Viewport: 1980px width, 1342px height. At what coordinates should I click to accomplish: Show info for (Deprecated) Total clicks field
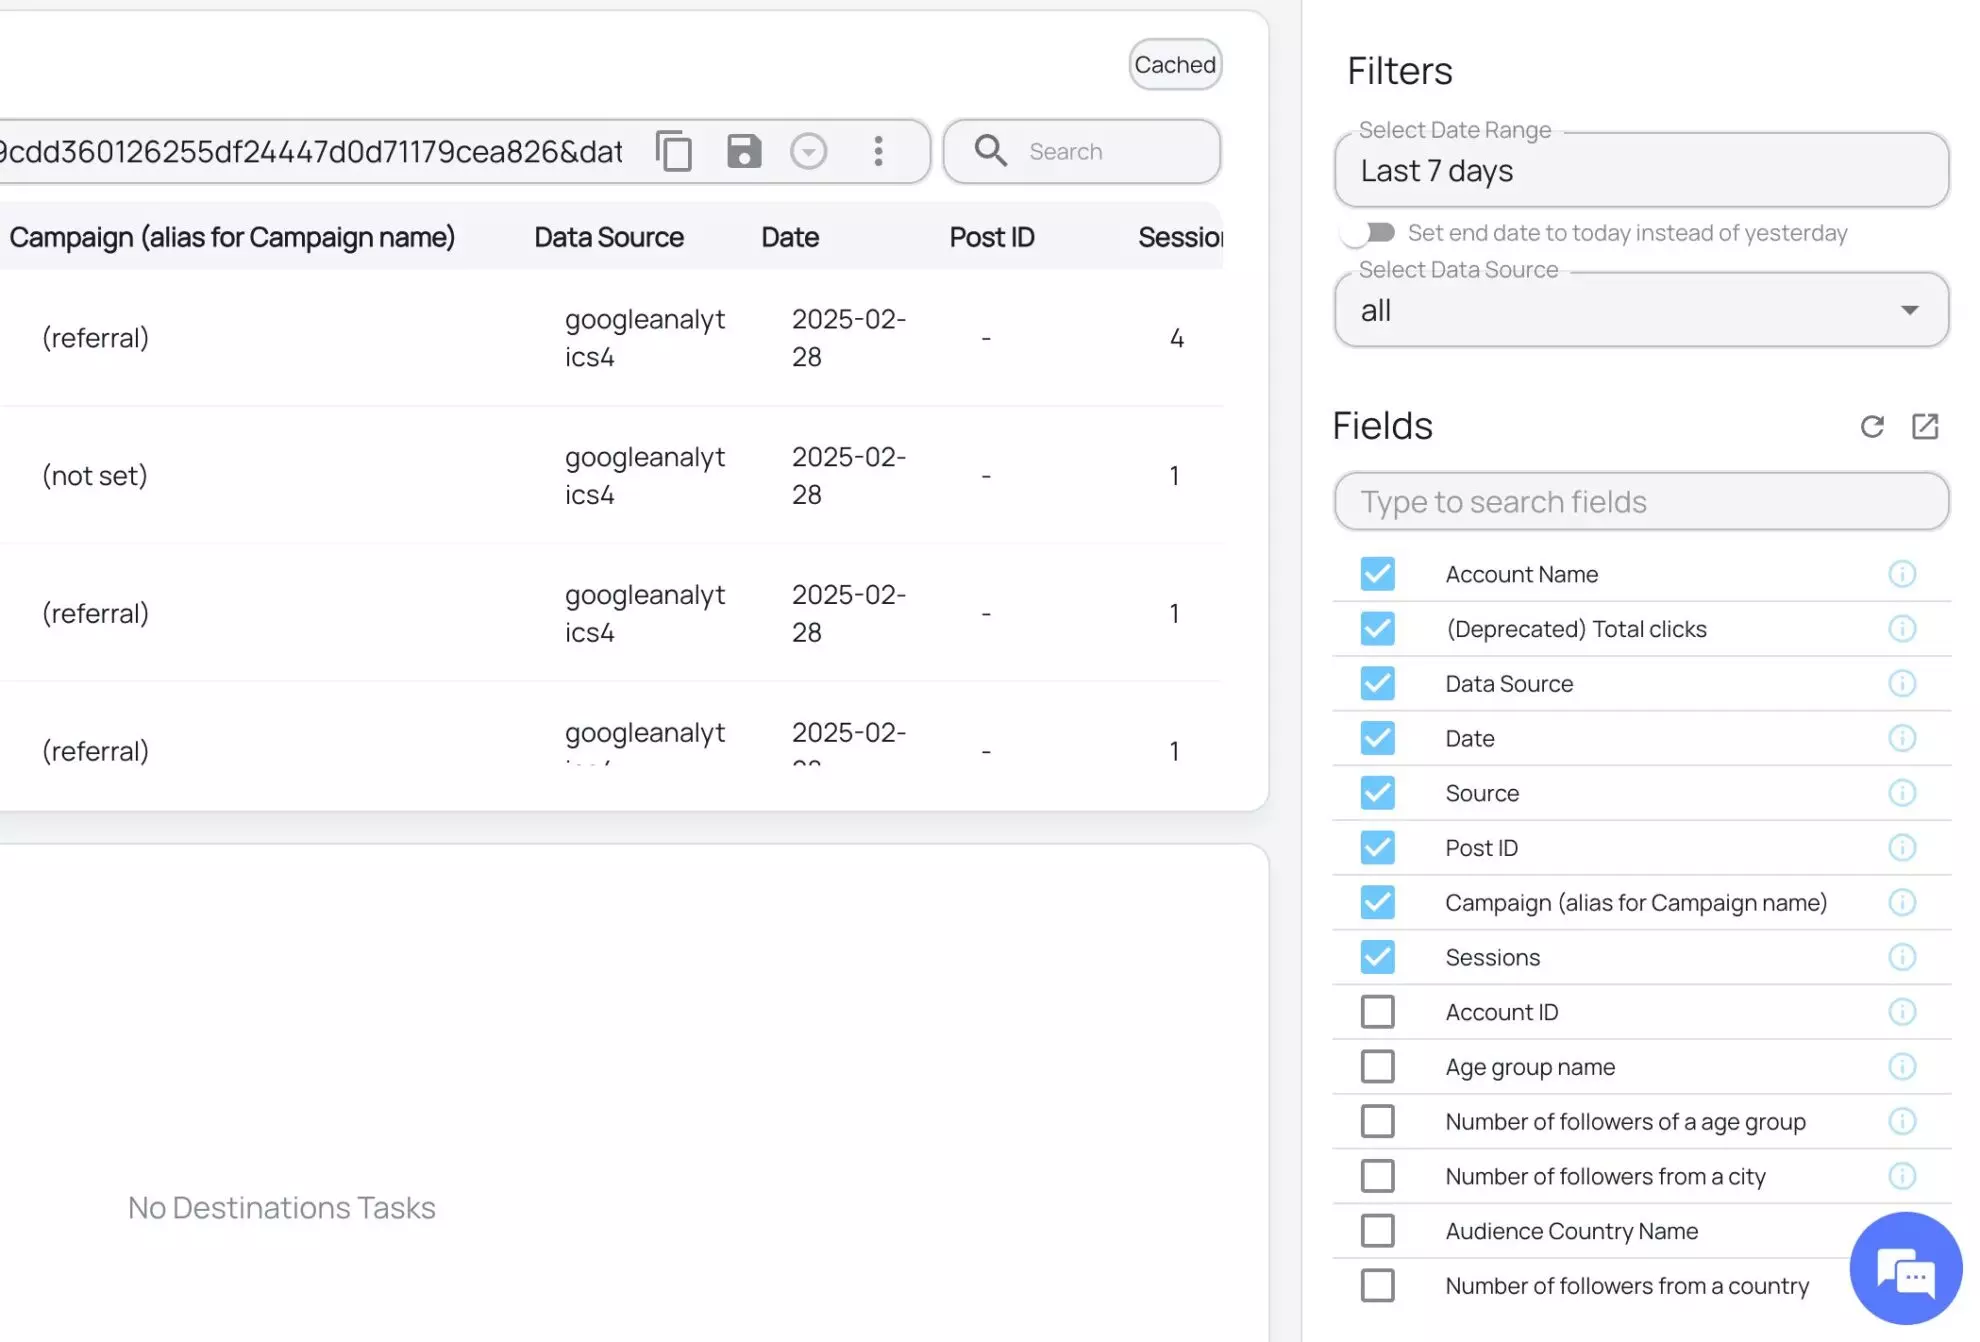pyautogui.click(x=1901, y=629)
